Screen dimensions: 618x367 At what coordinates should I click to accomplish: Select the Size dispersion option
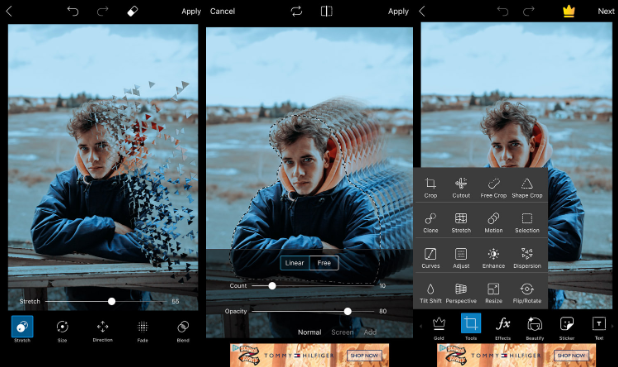tap(62, 330)
